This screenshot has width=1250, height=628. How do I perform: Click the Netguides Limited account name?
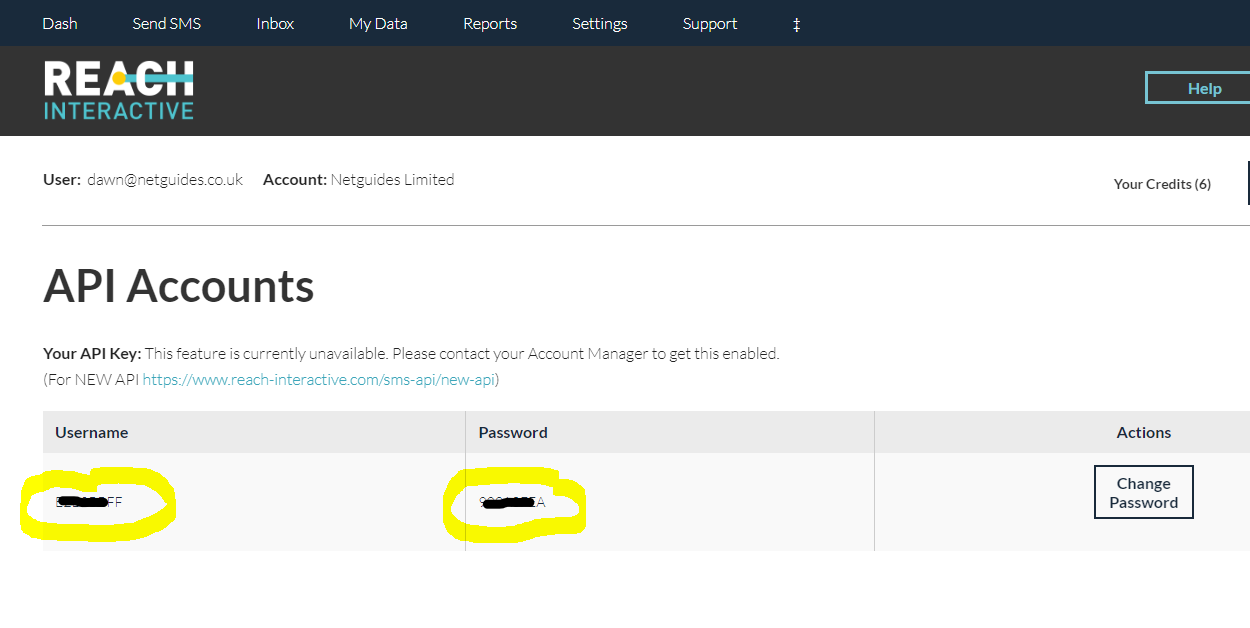pyautogui.click(x=392, y=180)
